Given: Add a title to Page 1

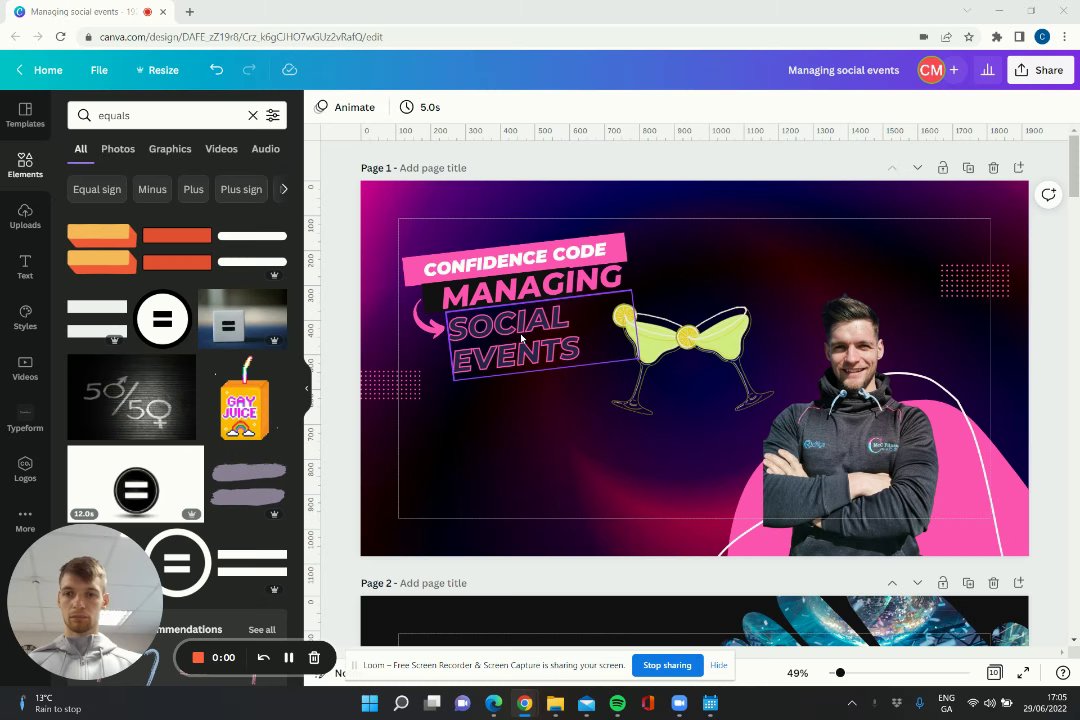Looking at the screenshot, I should [x=433, y=167].
